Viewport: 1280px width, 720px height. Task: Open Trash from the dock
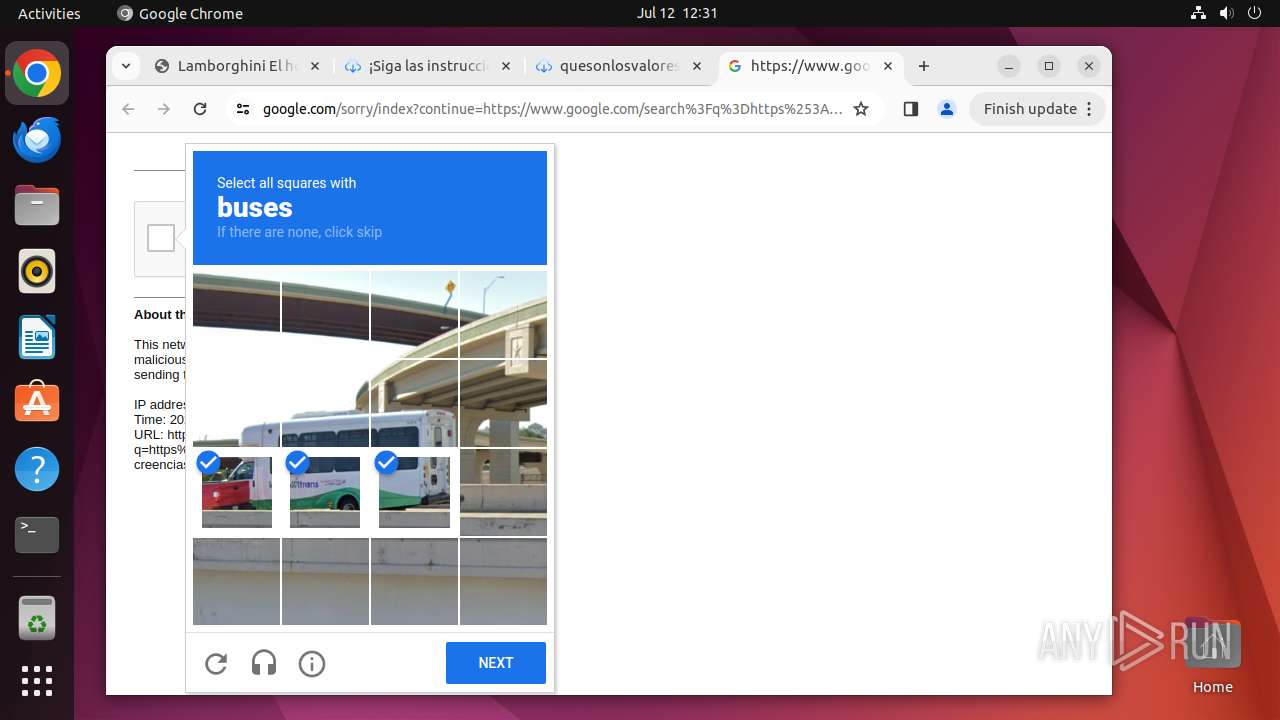tap(37, 618)
